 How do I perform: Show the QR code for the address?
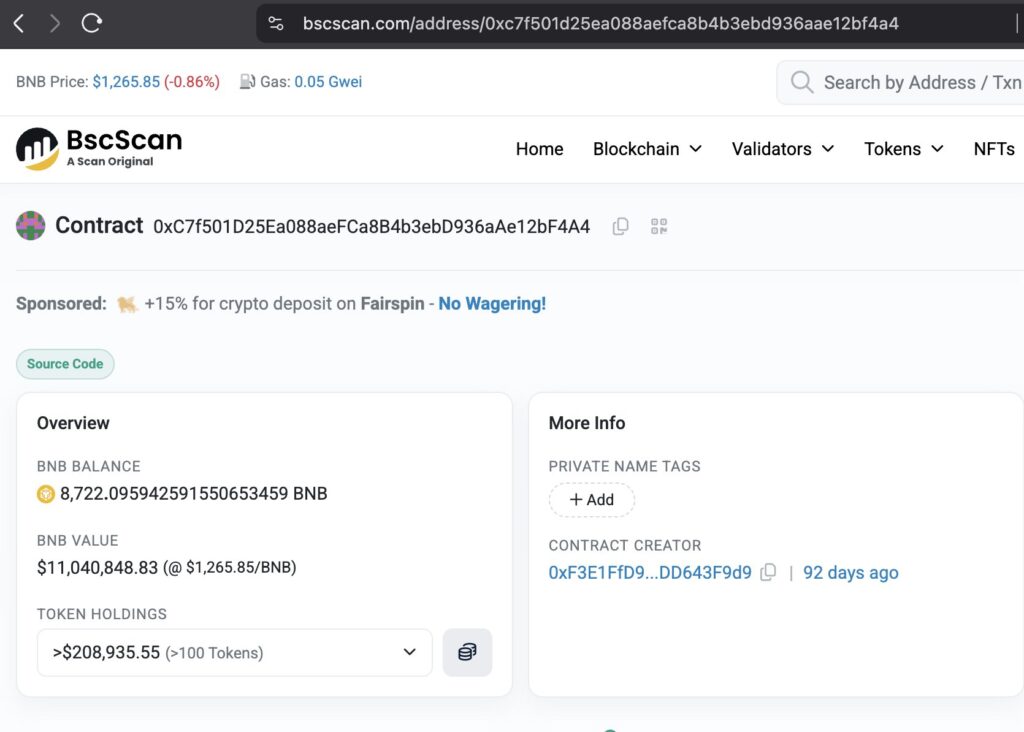coord(658,227)
